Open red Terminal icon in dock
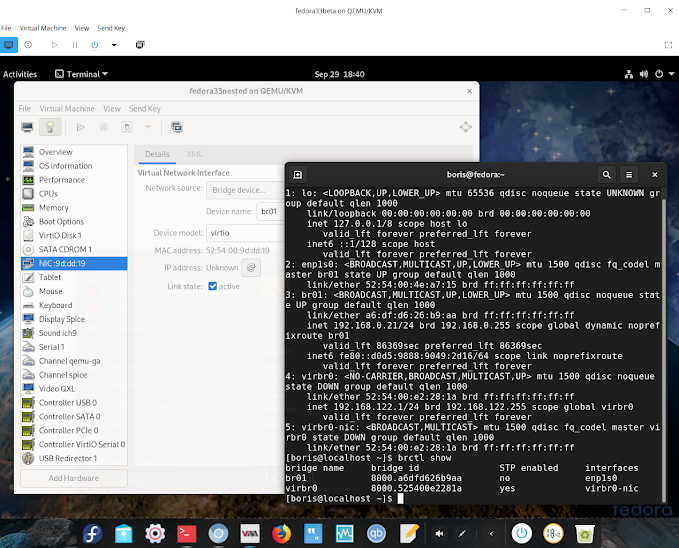679x548 pixels. (x=187, y=534)
